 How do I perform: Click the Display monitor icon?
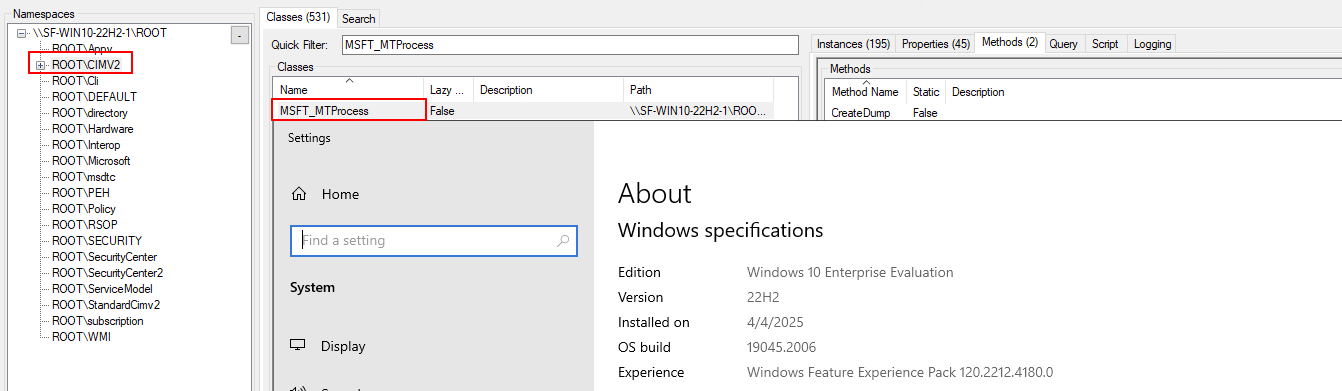[298, 346]
